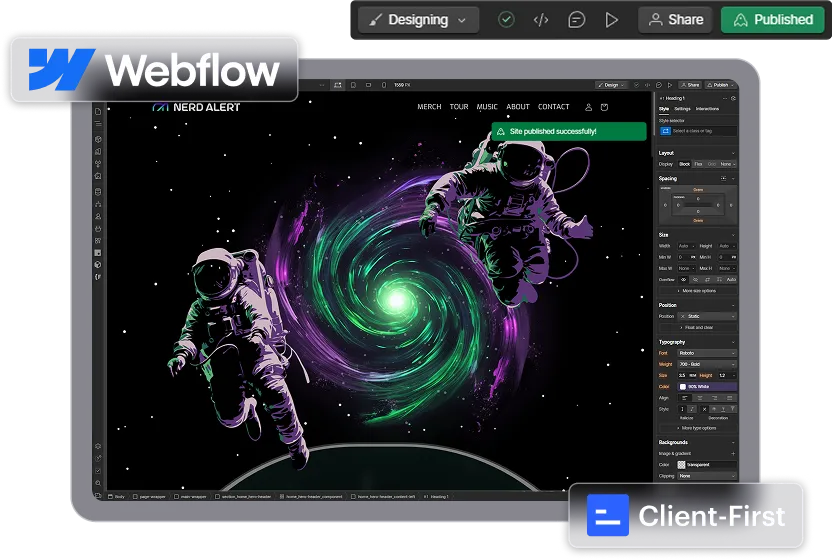Switch to the Style tab

point(664,109)
